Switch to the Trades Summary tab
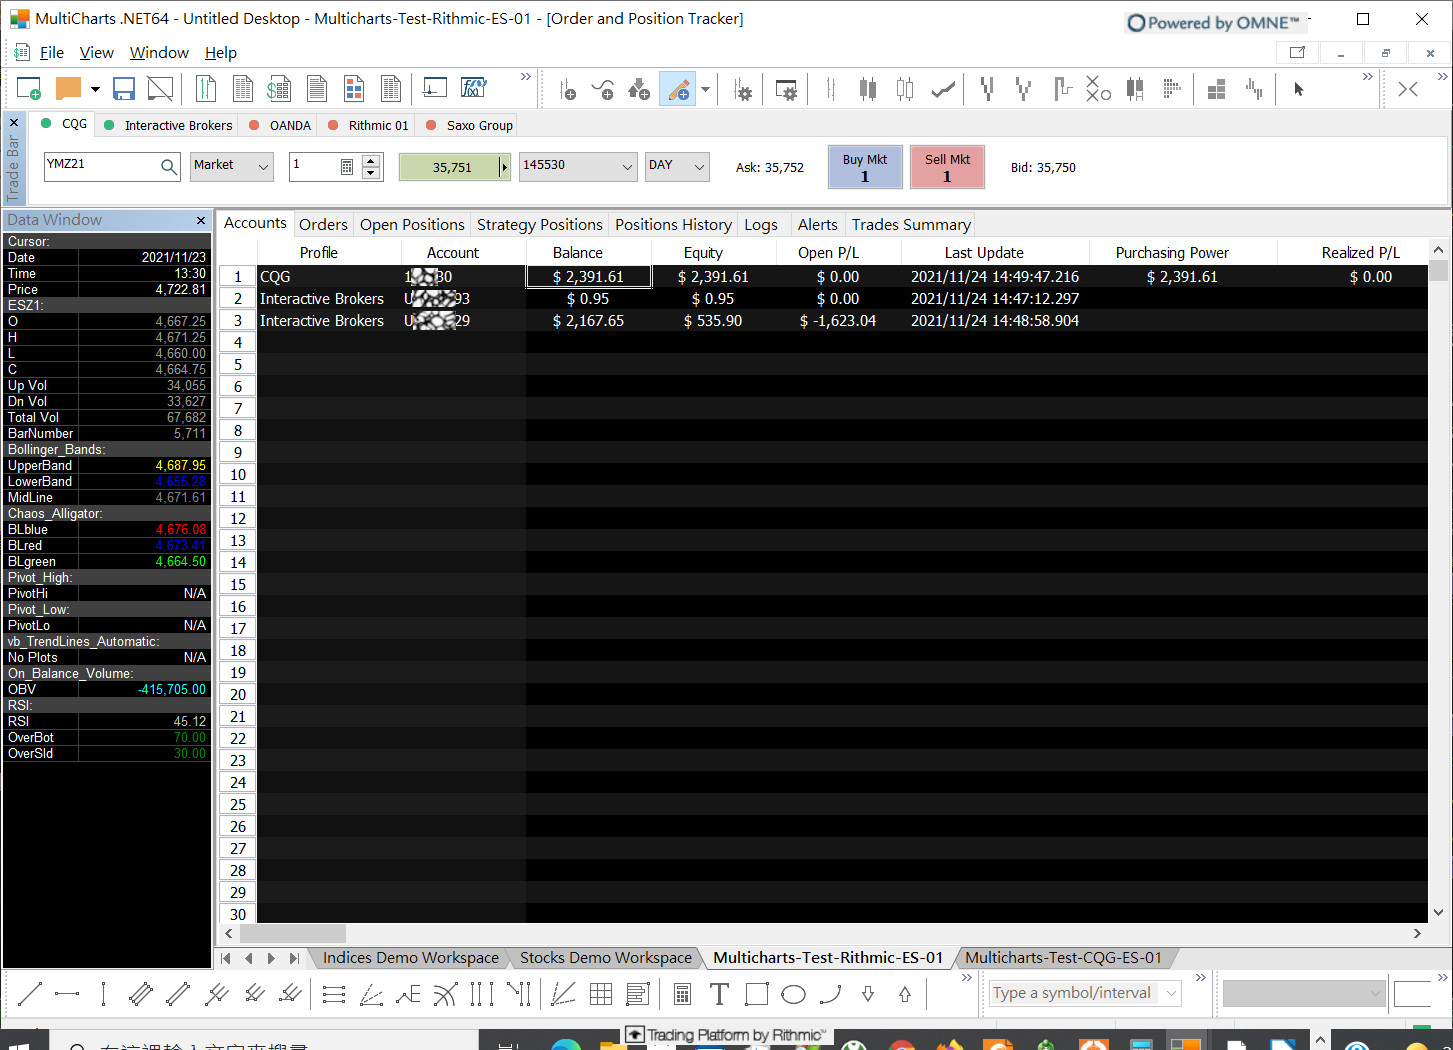1453x1050 pixels. point(911,225)
